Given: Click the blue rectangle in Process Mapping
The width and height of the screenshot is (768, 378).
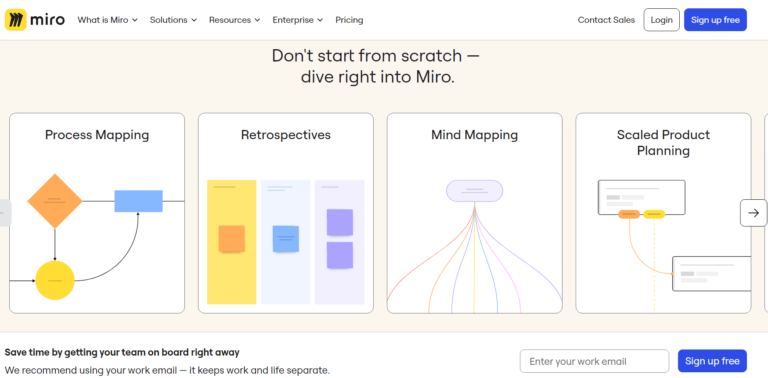Looking at the screenshot, I should click(x=139, y=201).
